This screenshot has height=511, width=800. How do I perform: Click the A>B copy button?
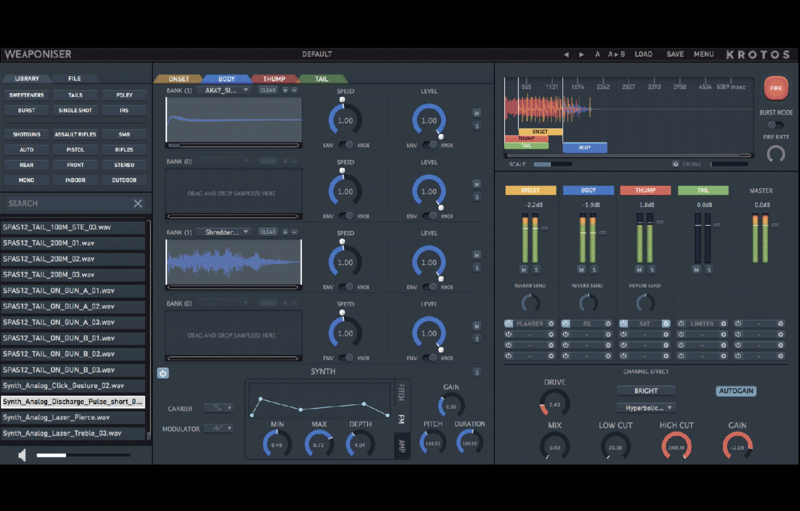(x=616, y=54)
